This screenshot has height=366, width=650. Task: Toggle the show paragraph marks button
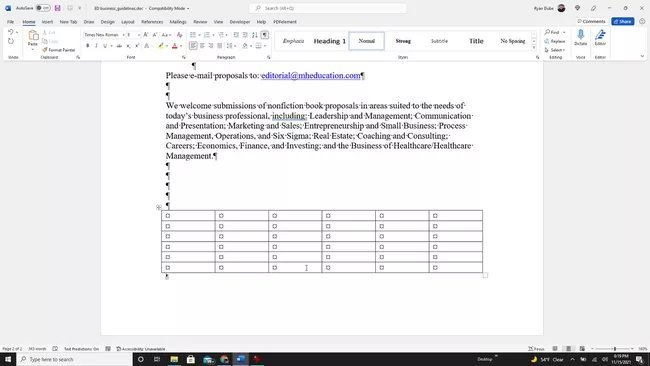264,35
